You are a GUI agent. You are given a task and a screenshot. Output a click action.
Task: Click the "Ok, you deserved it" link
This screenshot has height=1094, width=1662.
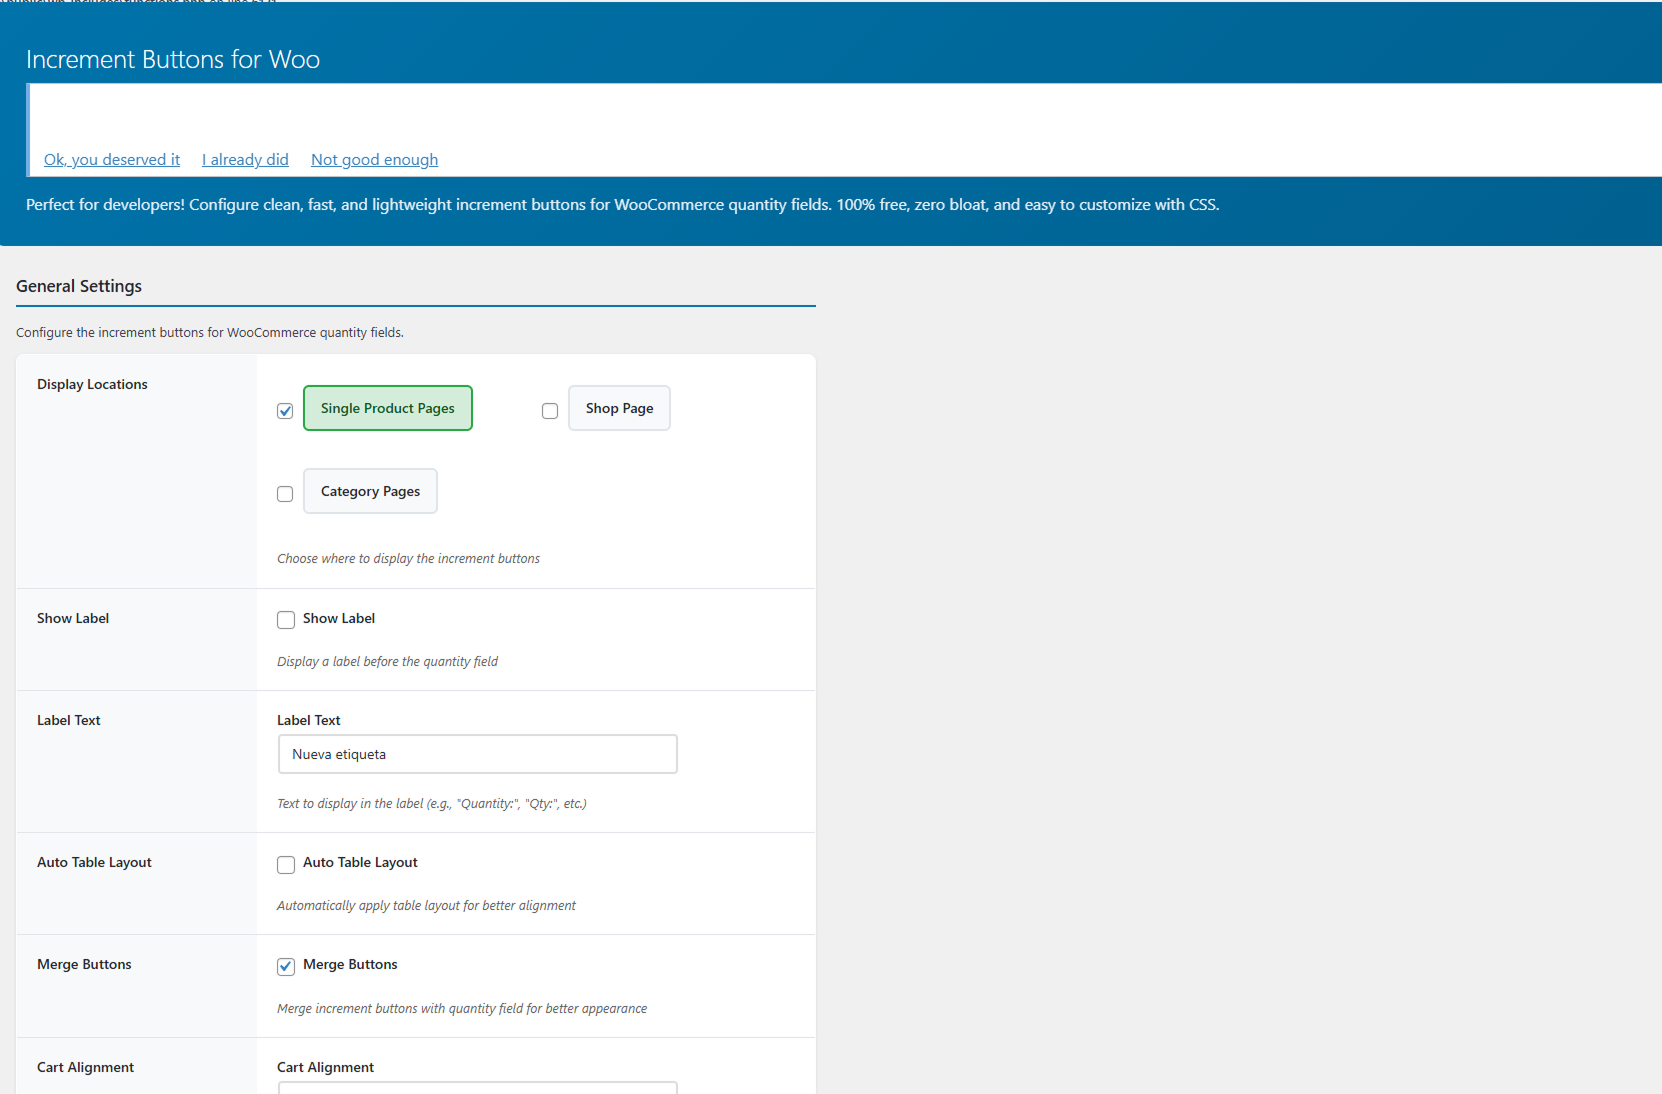tap(112, 160)
